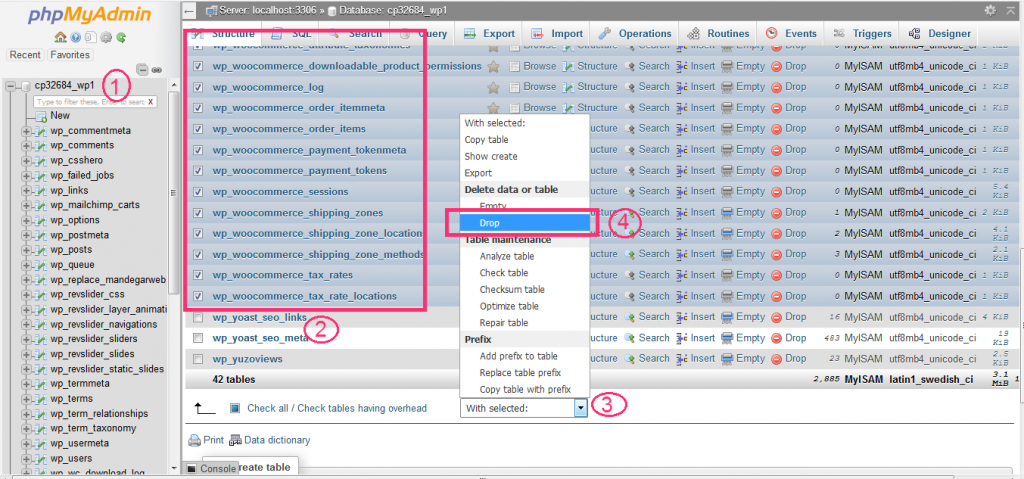Click the link chain icon in navigation panel

click(x=157, y=69)
